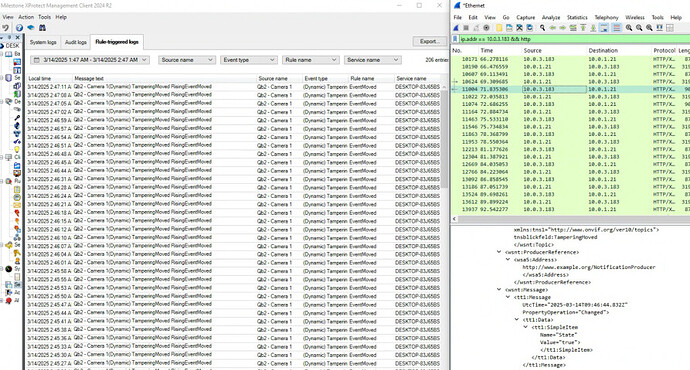Click the last Wireshark toolbar layout icon
The height and width of the screenshot is (370, 690).
669,28
